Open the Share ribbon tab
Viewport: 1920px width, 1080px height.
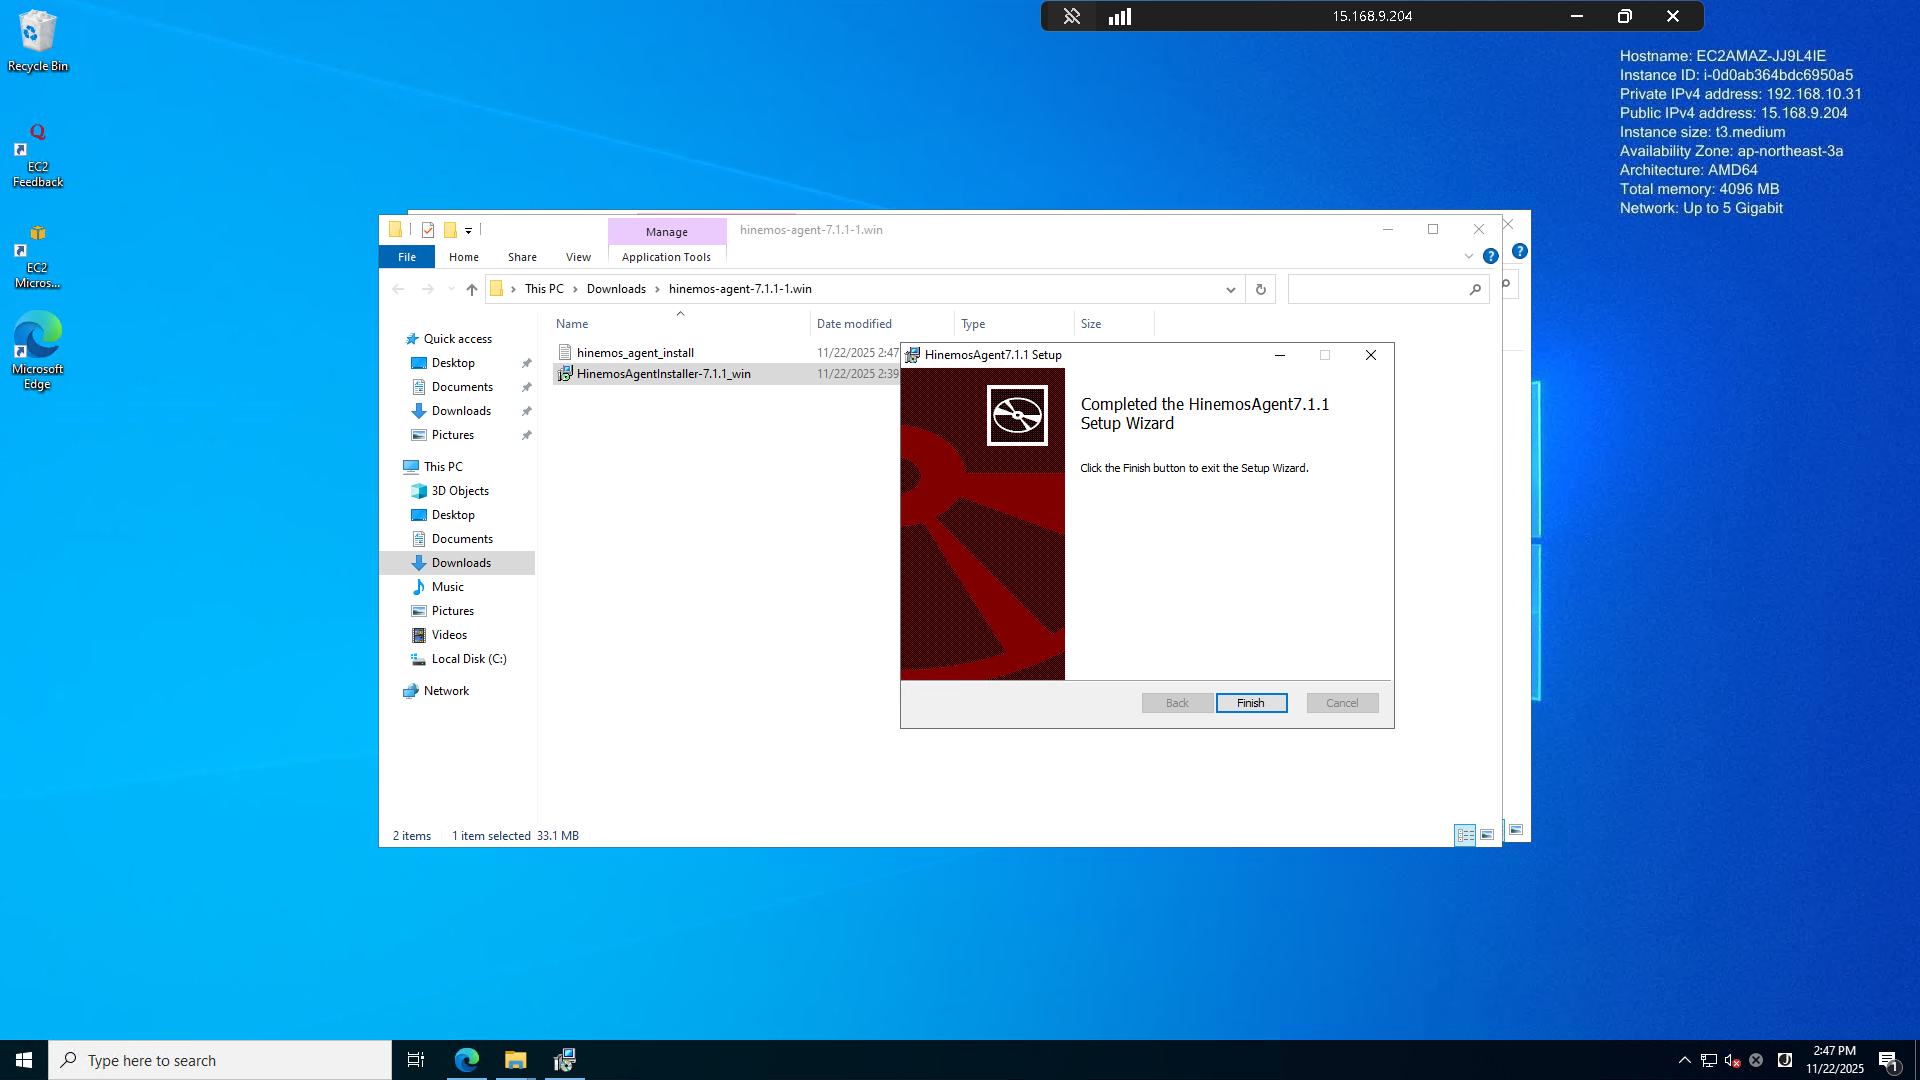[521, 257]
